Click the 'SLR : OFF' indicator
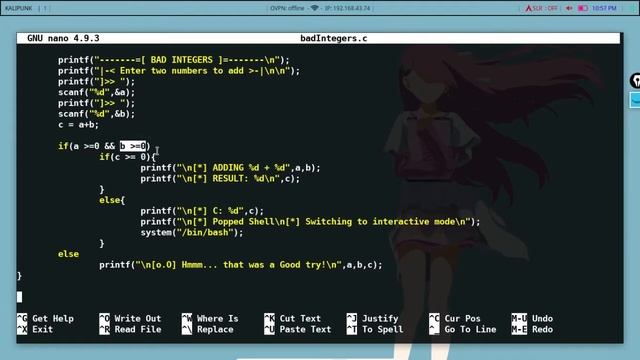This screenshot has width=640, height=360. (x=542, y=8)
